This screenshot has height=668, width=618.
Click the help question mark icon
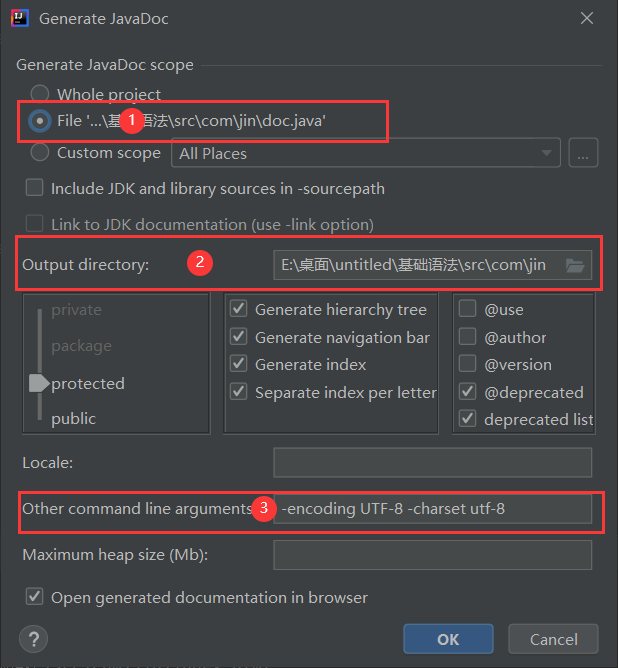(33, 639)
